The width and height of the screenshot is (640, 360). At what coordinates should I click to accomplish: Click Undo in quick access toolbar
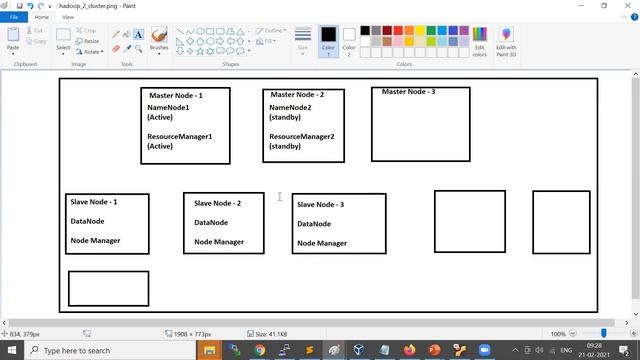(x=30, y=6)
